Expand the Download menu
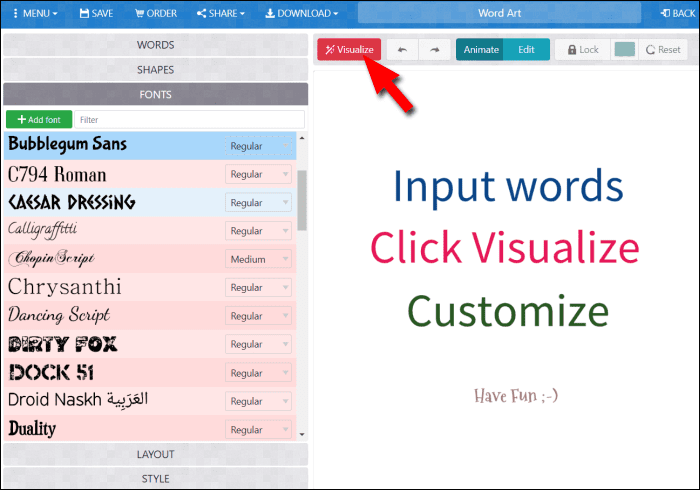The height and width of the screenshot is (490, 700). click(301, 13)
